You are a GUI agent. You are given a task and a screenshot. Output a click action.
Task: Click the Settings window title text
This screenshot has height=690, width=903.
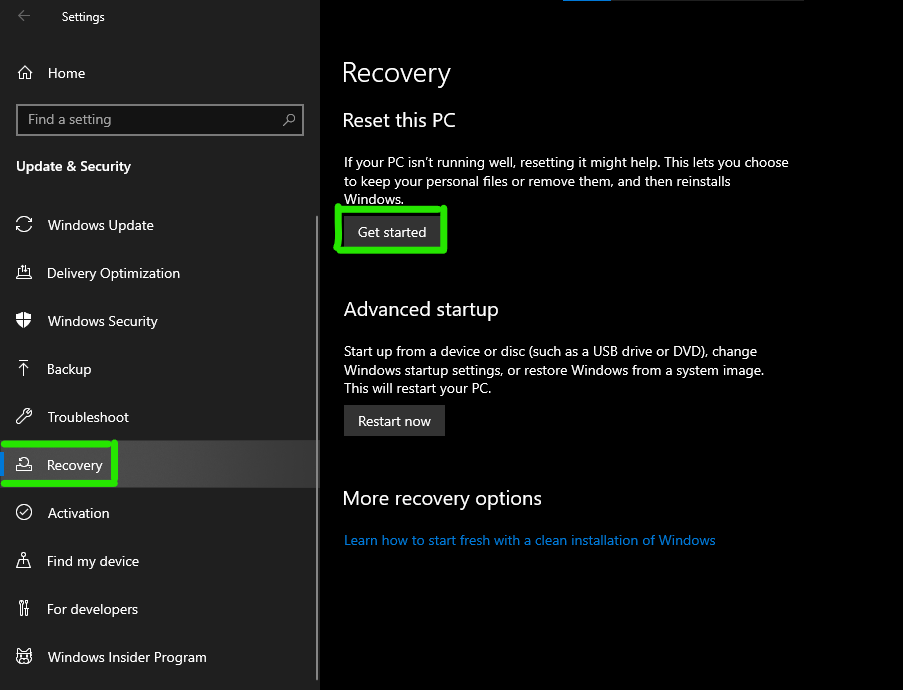(83, 17)
